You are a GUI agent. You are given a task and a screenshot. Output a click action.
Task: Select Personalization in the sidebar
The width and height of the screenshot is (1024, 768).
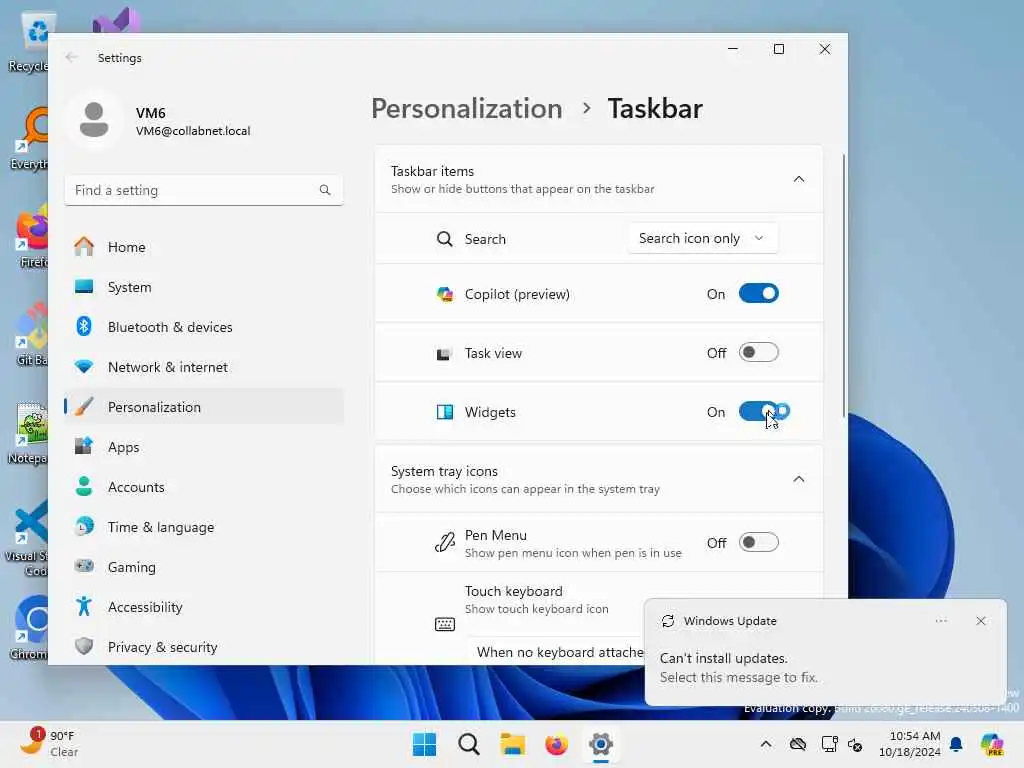click(x=204, y=407)
